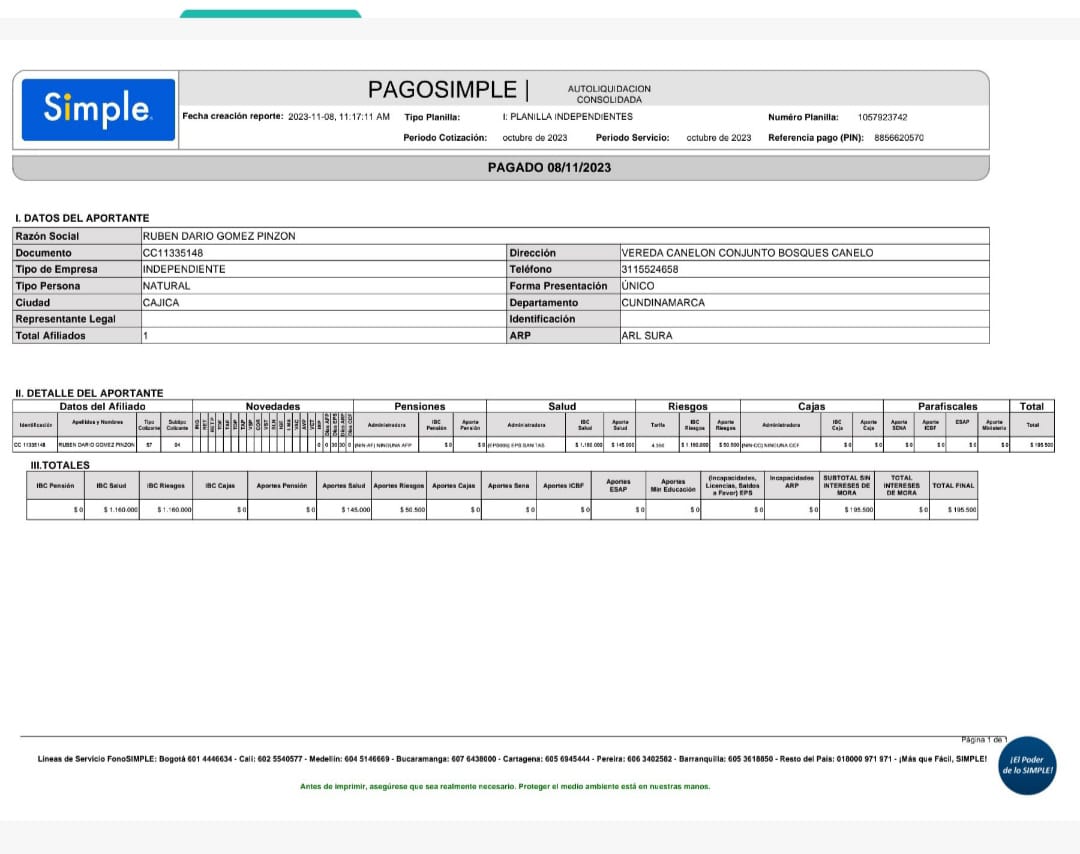Click the PAGOSIMPLE title heading
This screenshot has height=854, width=1080.
click(x=442, y=90)
